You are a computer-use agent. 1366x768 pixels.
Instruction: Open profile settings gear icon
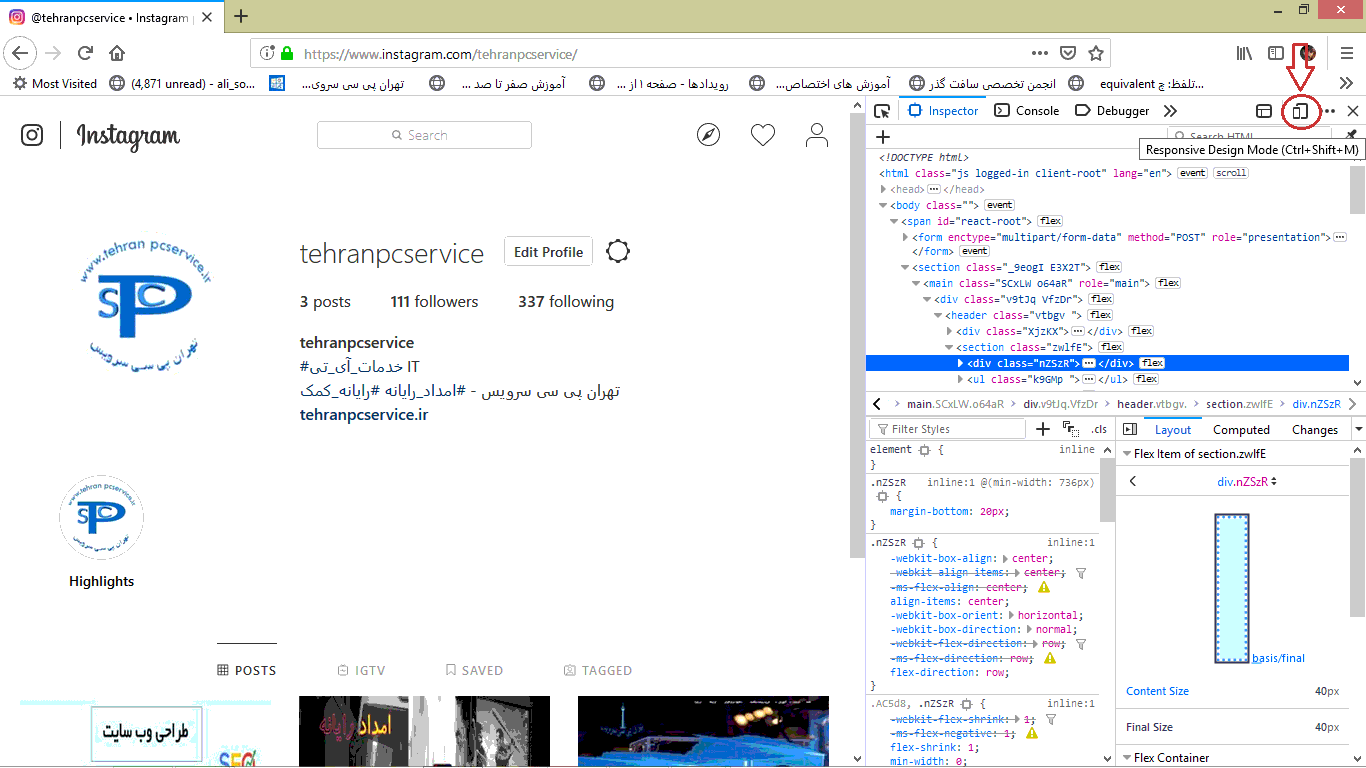pyautogui.click(x=618, y=252)
